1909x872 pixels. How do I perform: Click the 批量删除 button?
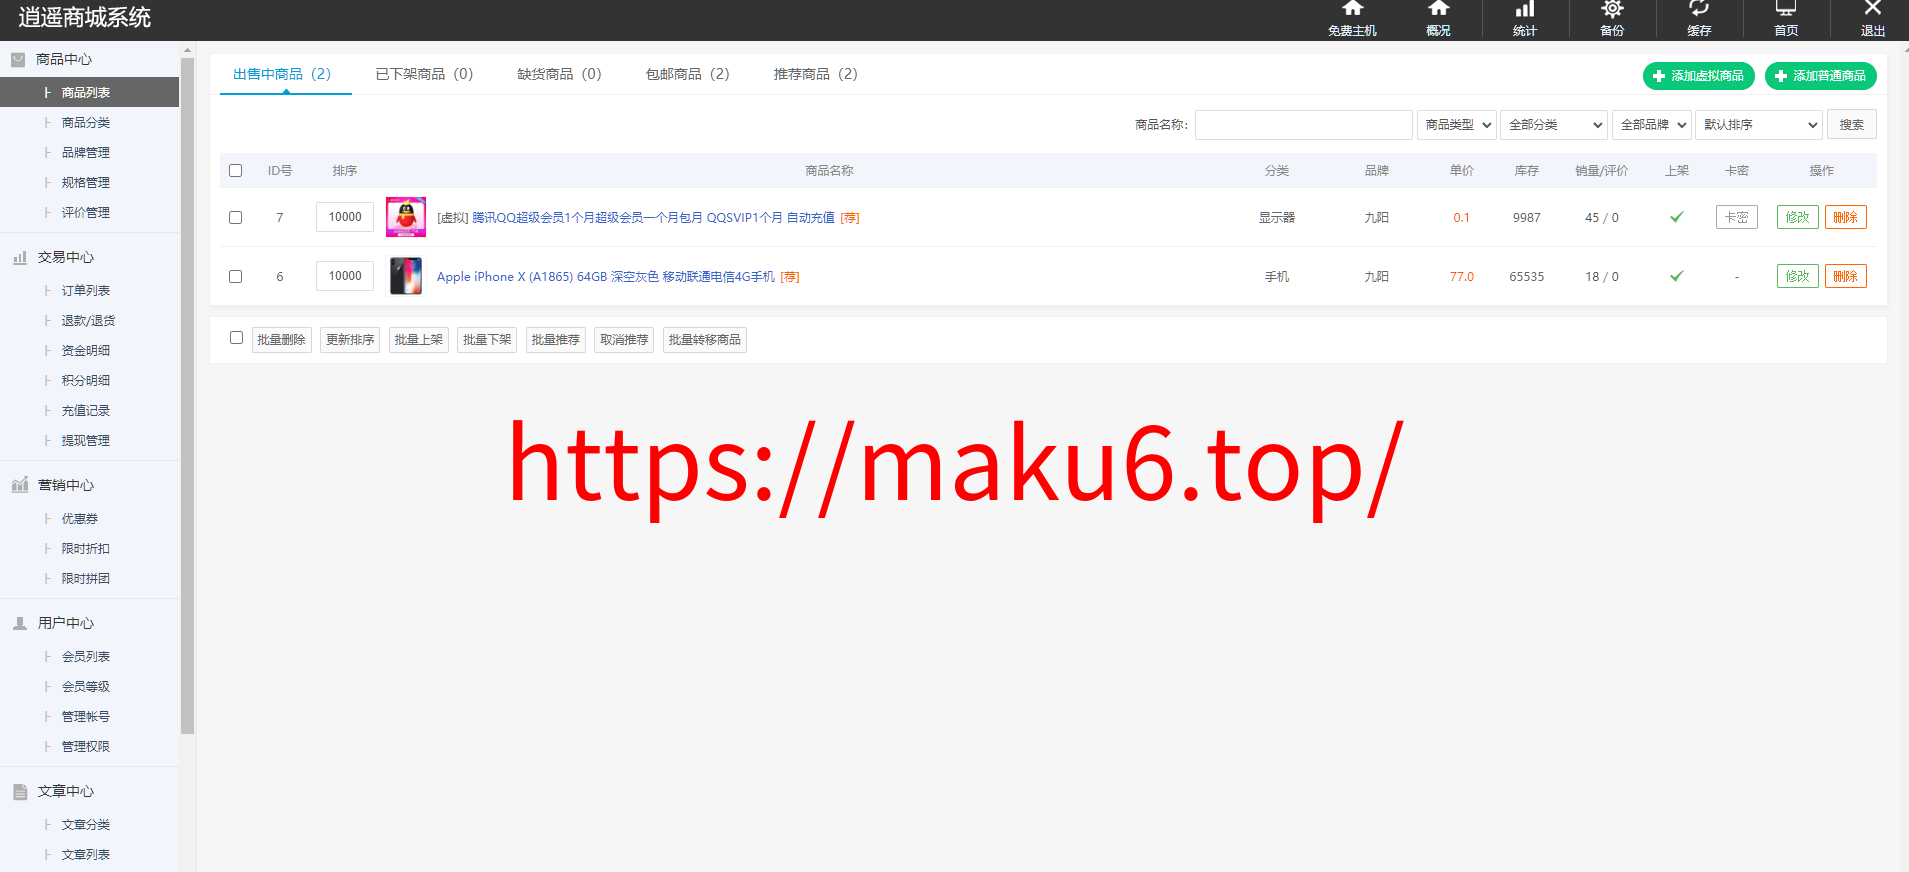tap(281, 340)
